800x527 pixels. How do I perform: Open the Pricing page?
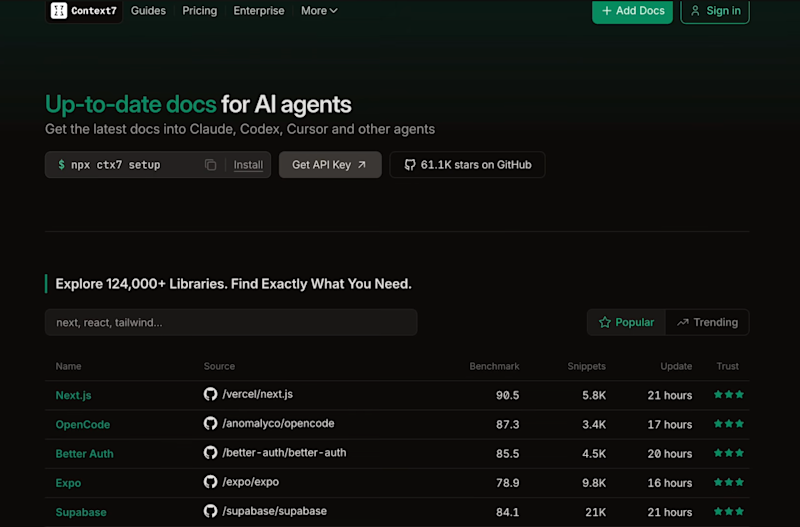pyautogui.click(x=199, y=11)
